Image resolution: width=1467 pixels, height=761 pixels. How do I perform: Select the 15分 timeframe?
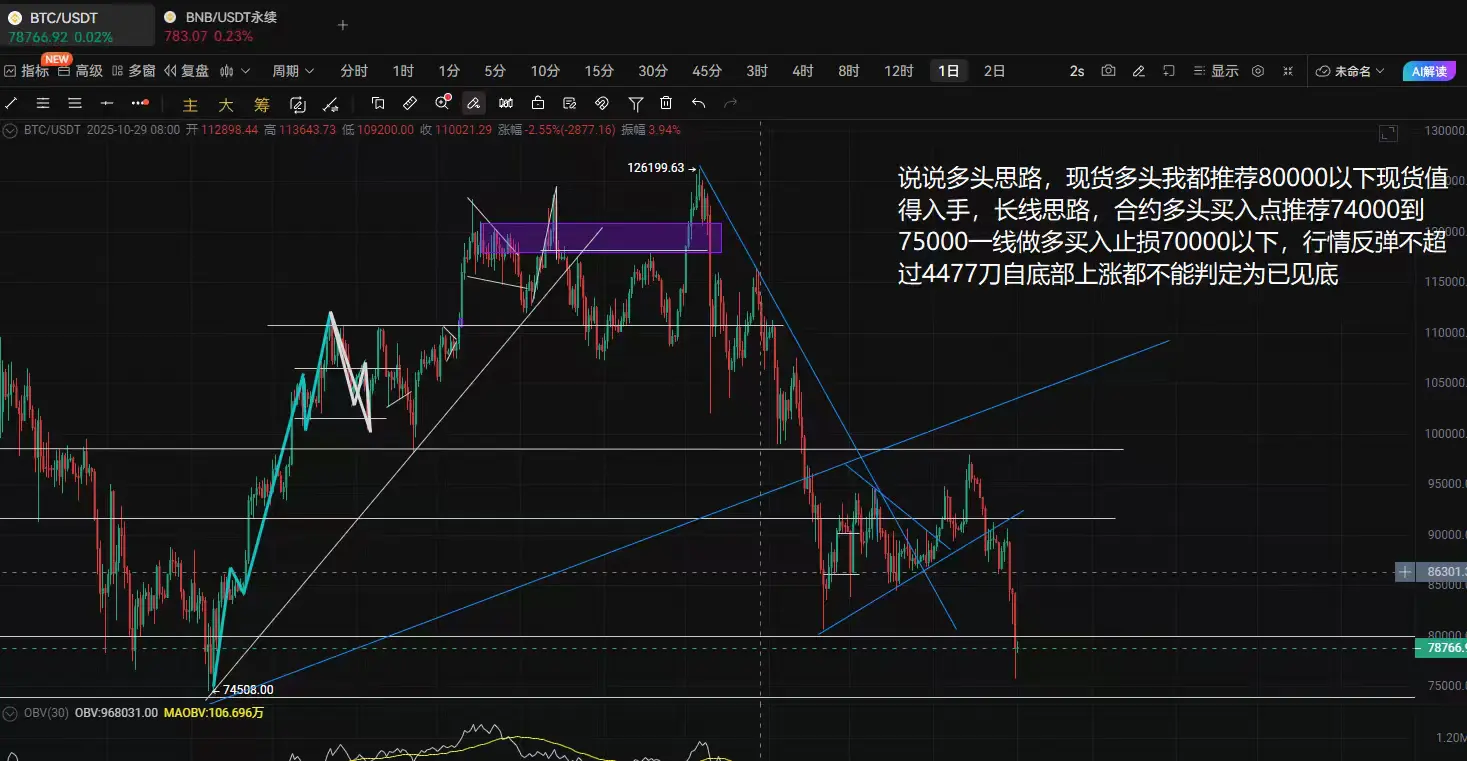click(599, 71)
